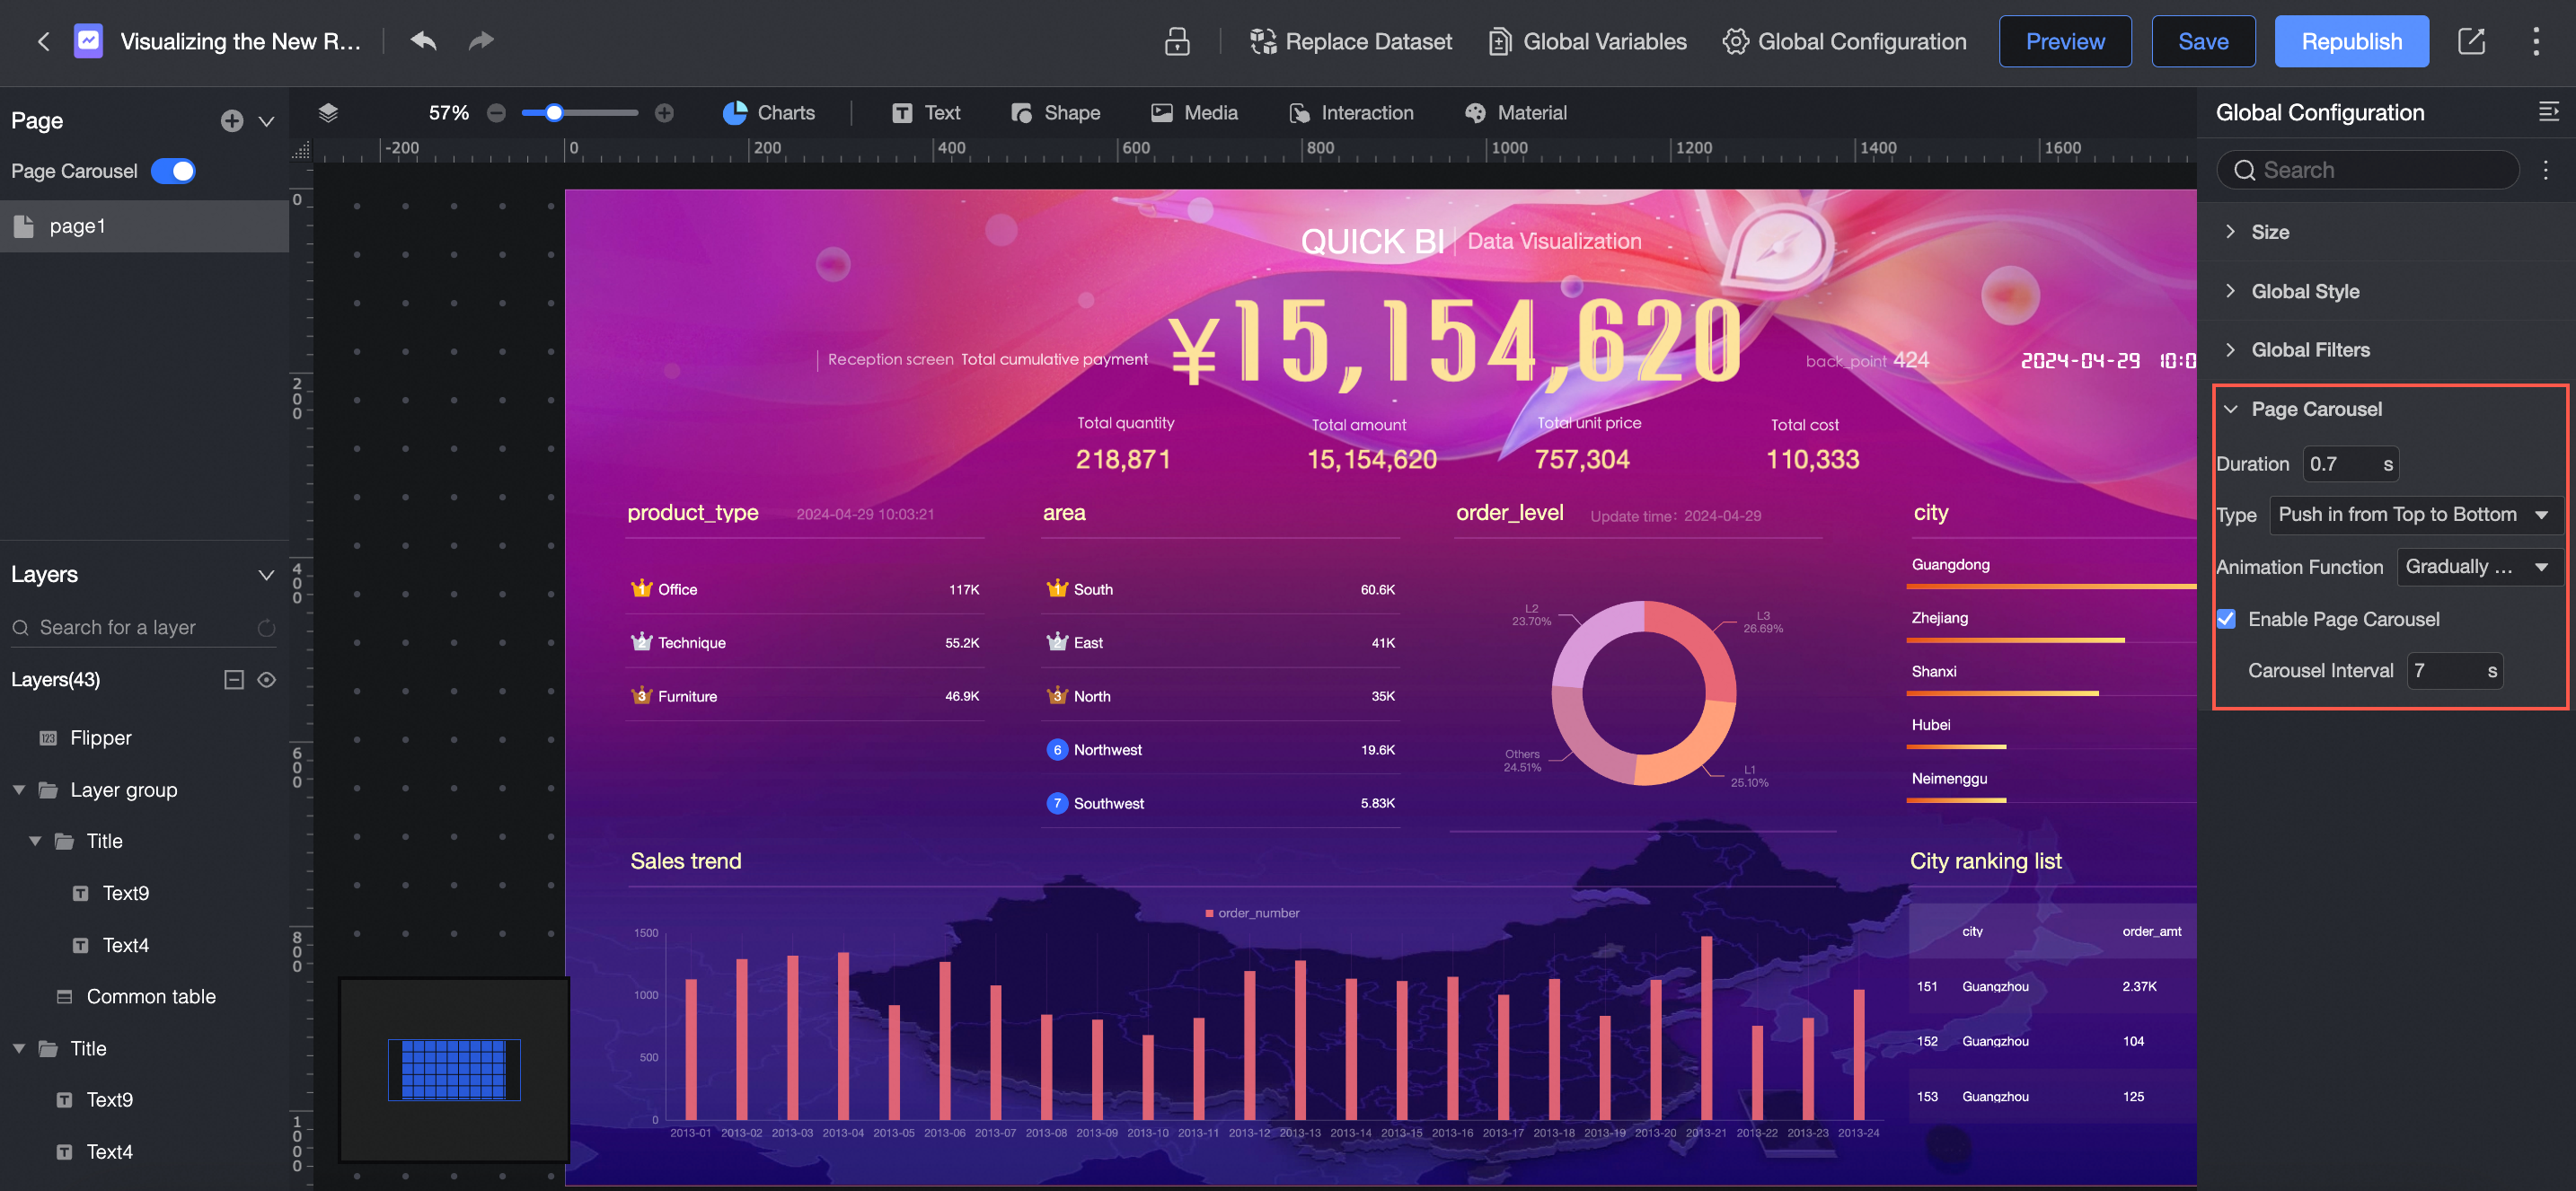Open the carousel Type dropdown
The height and width of the screenshot is (1191, 2576).
[x=2411, y=514]
